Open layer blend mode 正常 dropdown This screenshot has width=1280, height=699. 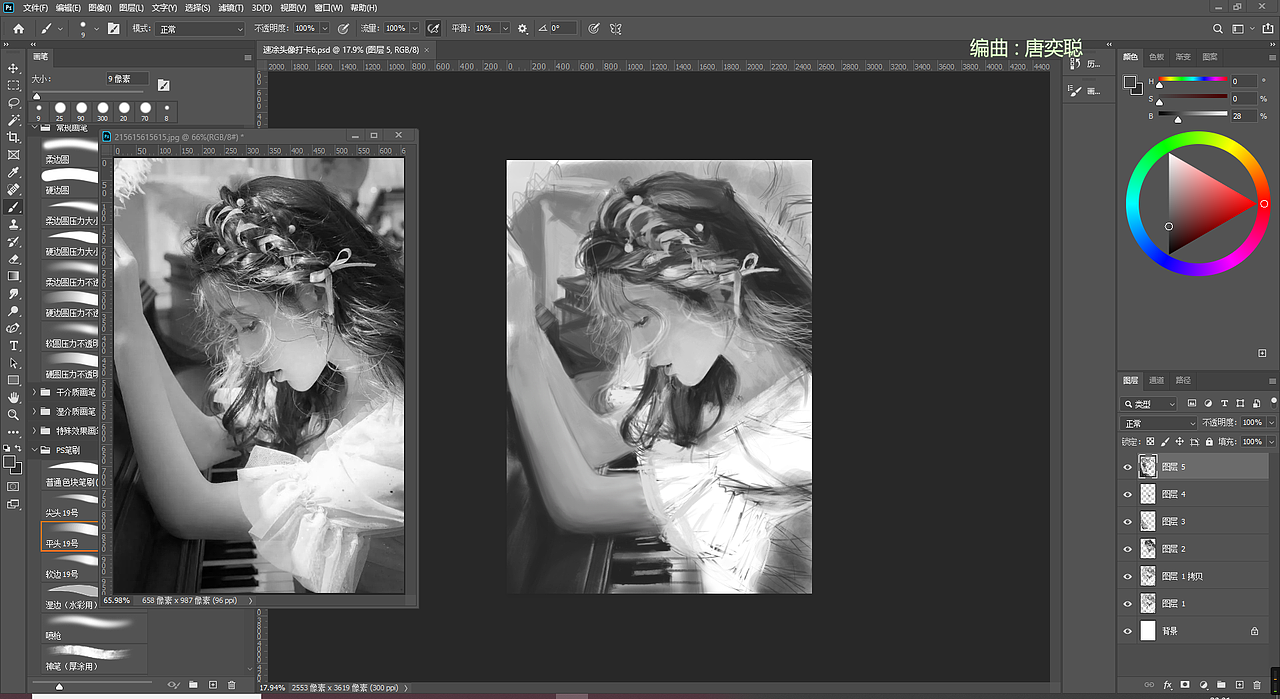click(1158, 423)
